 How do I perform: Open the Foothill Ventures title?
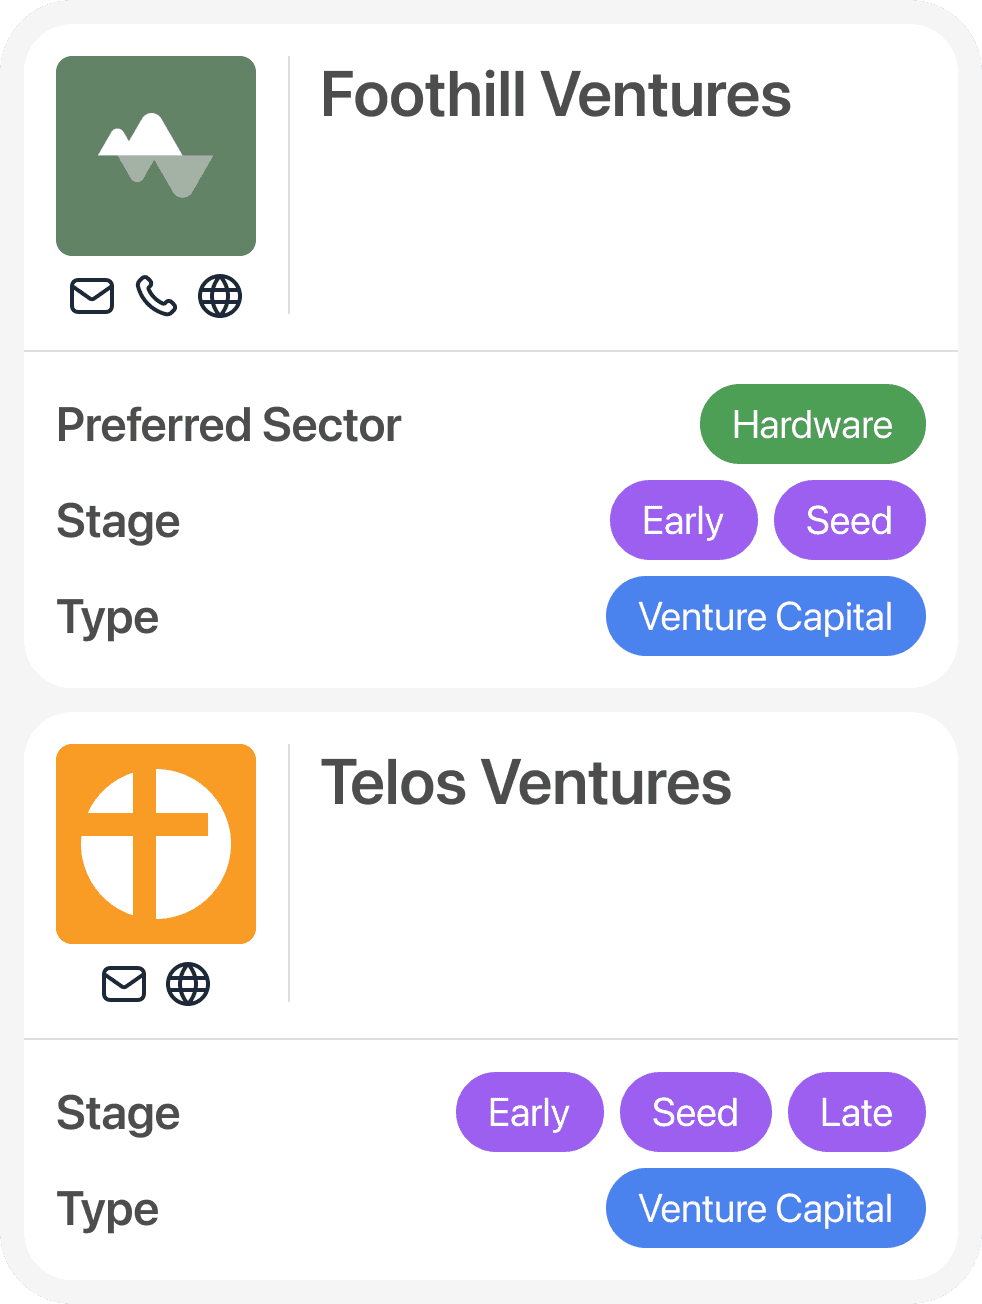coord(555,96)
